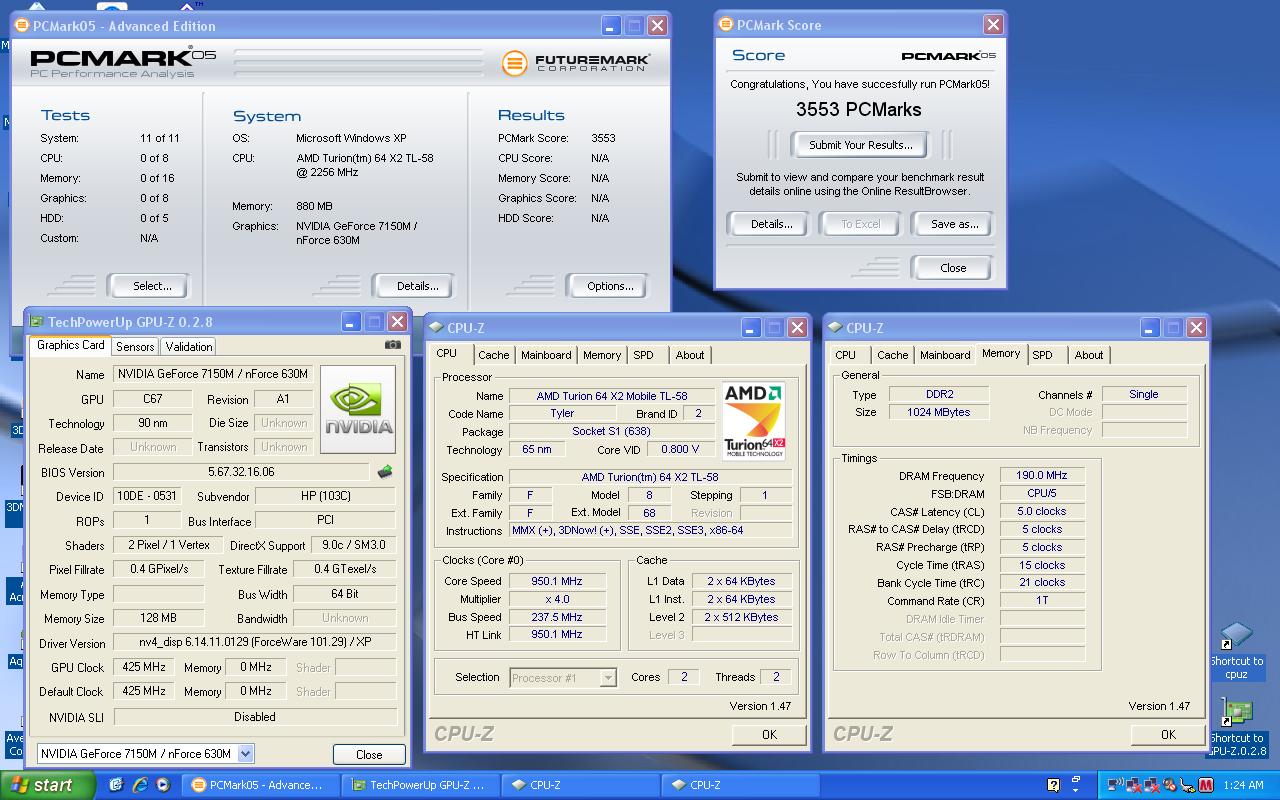The height and width of the screenshot is (800, 1280).
Task: Click OK in the CPU-Z processor window
Action: [x=769, y=734]
